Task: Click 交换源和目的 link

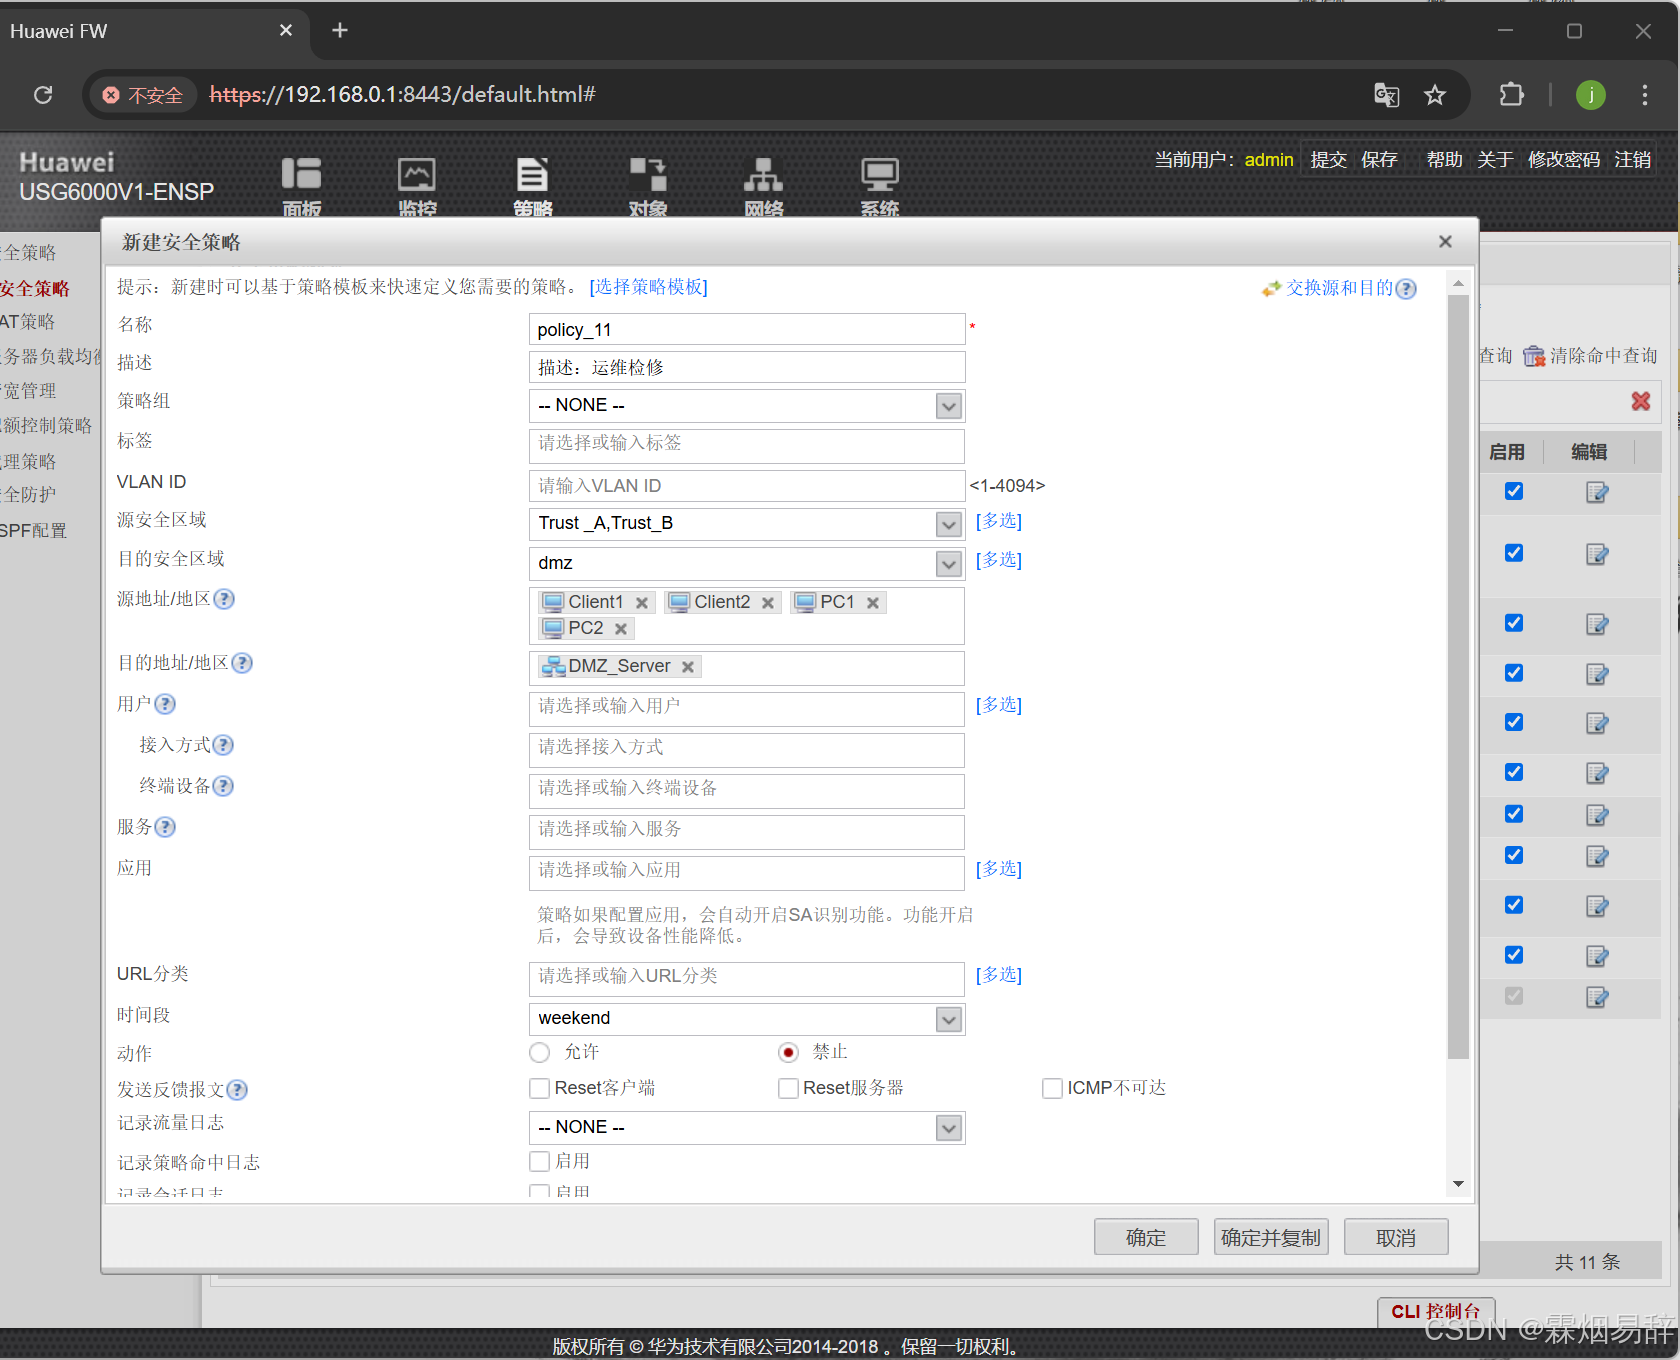Action: pos(1339,288)
